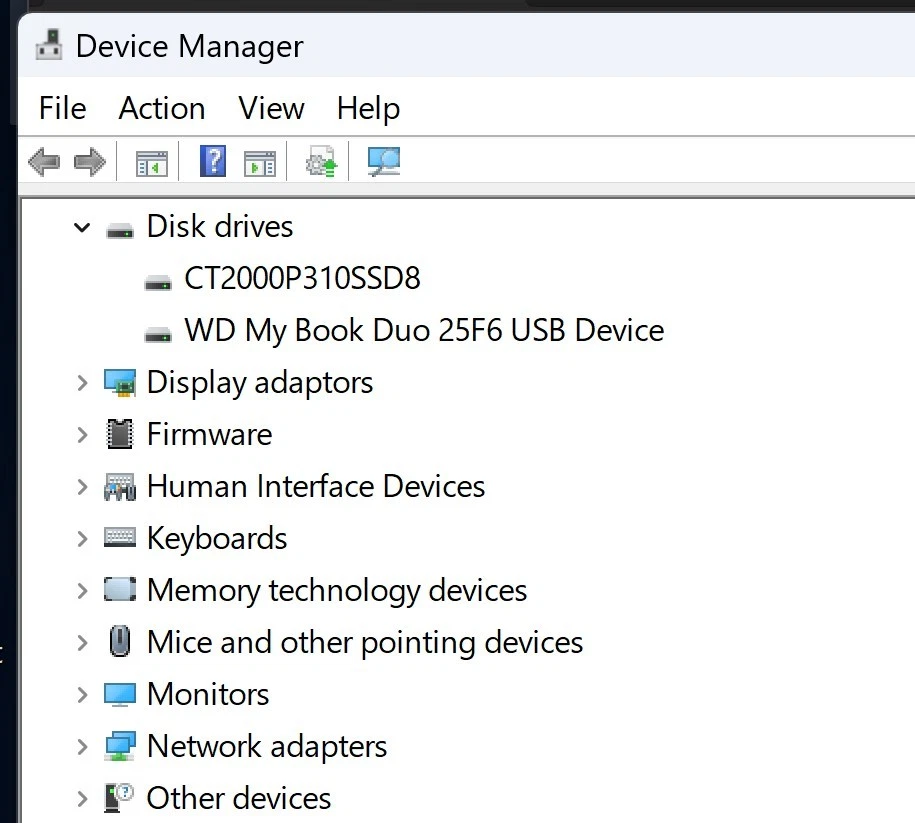
Task: Open the Action menu
Action: [x=161, y=108]
